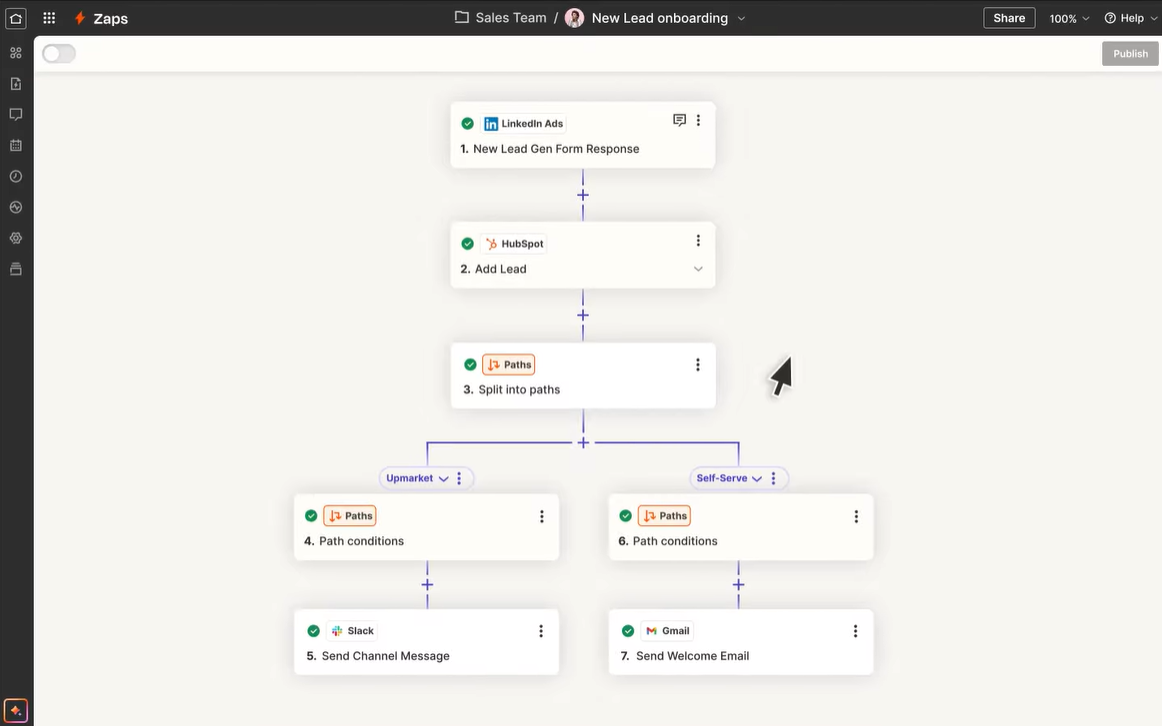
Task: Click the green check on the Slack step
Action: pyautogui.click(x=313, y=630)
